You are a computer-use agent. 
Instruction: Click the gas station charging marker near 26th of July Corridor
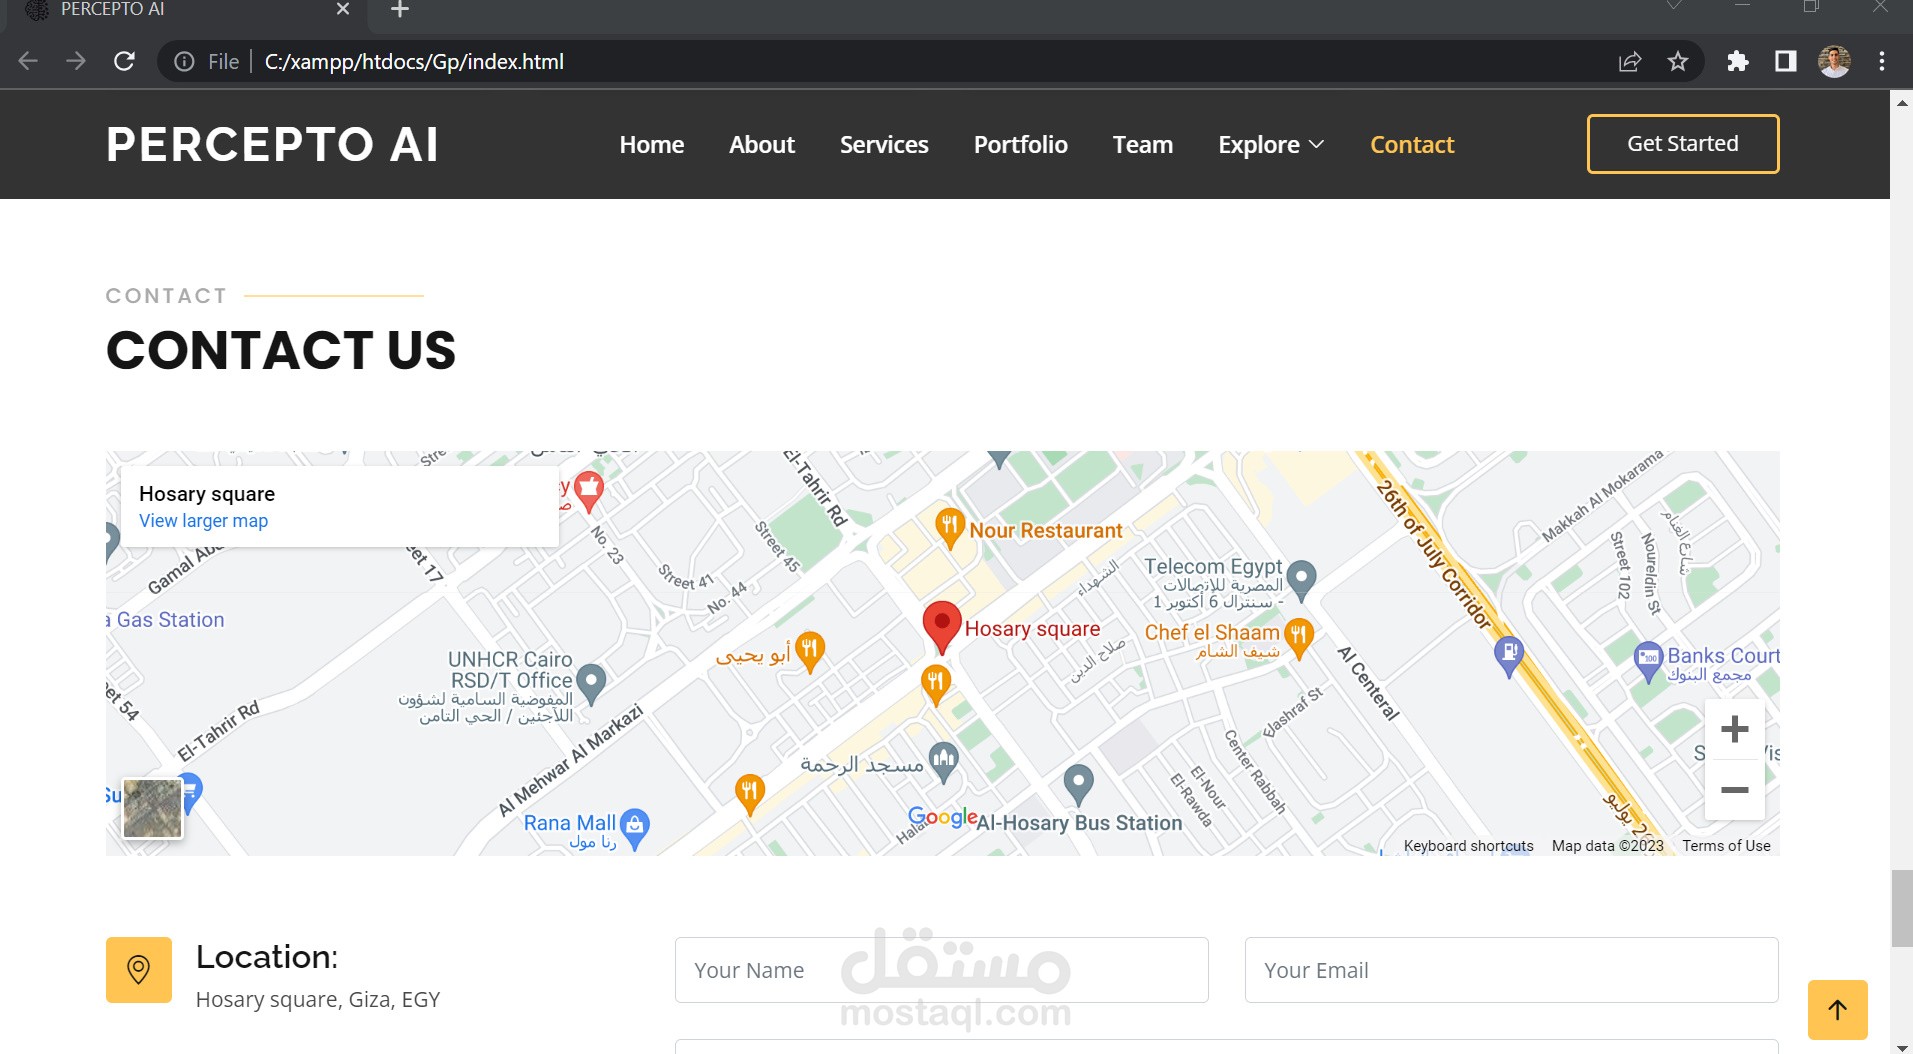click(1509, 657)
